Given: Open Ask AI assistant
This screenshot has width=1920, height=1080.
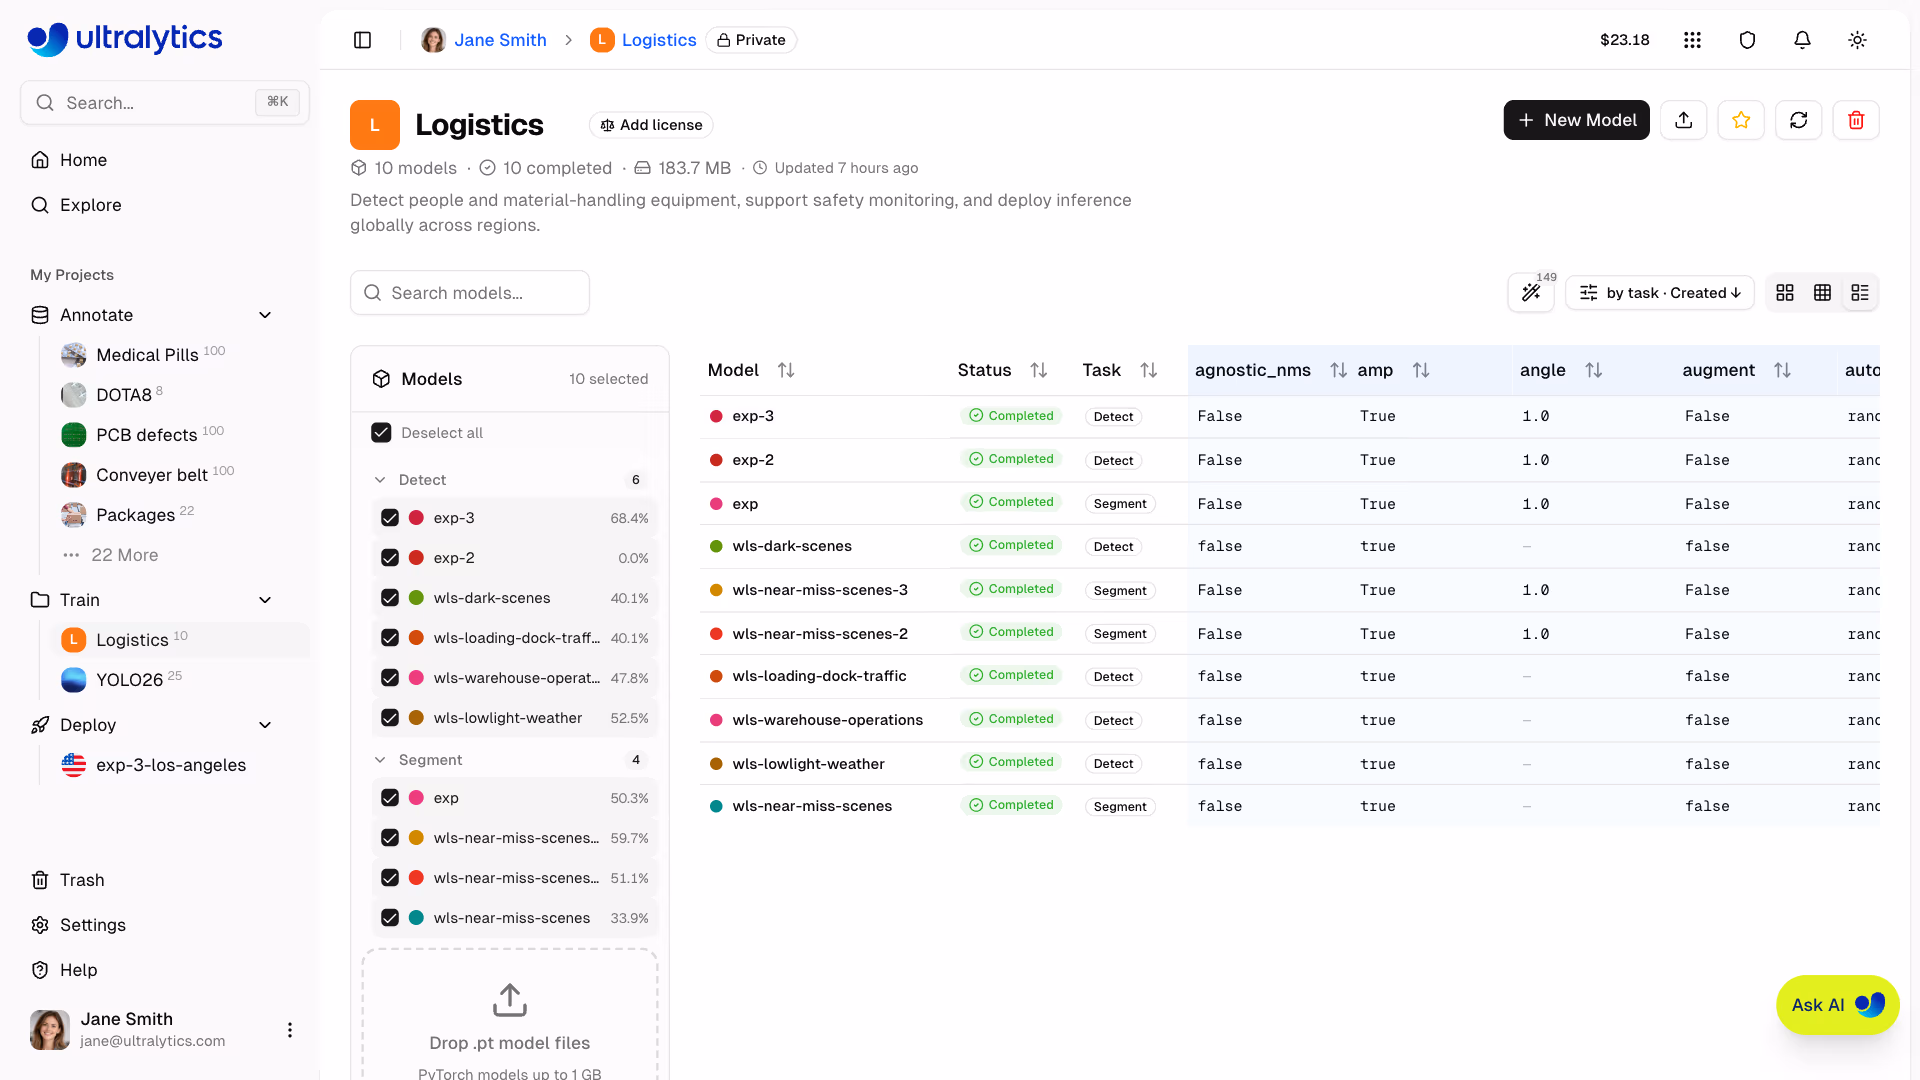Looking at the screenshot, I should 1837,1005.
